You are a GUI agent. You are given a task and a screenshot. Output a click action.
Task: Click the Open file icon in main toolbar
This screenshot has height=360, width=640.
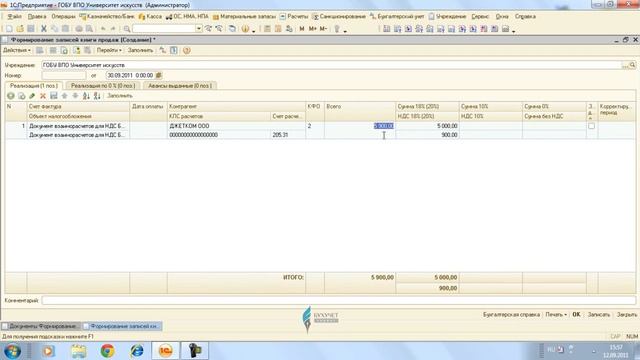(x=20, y=29)
